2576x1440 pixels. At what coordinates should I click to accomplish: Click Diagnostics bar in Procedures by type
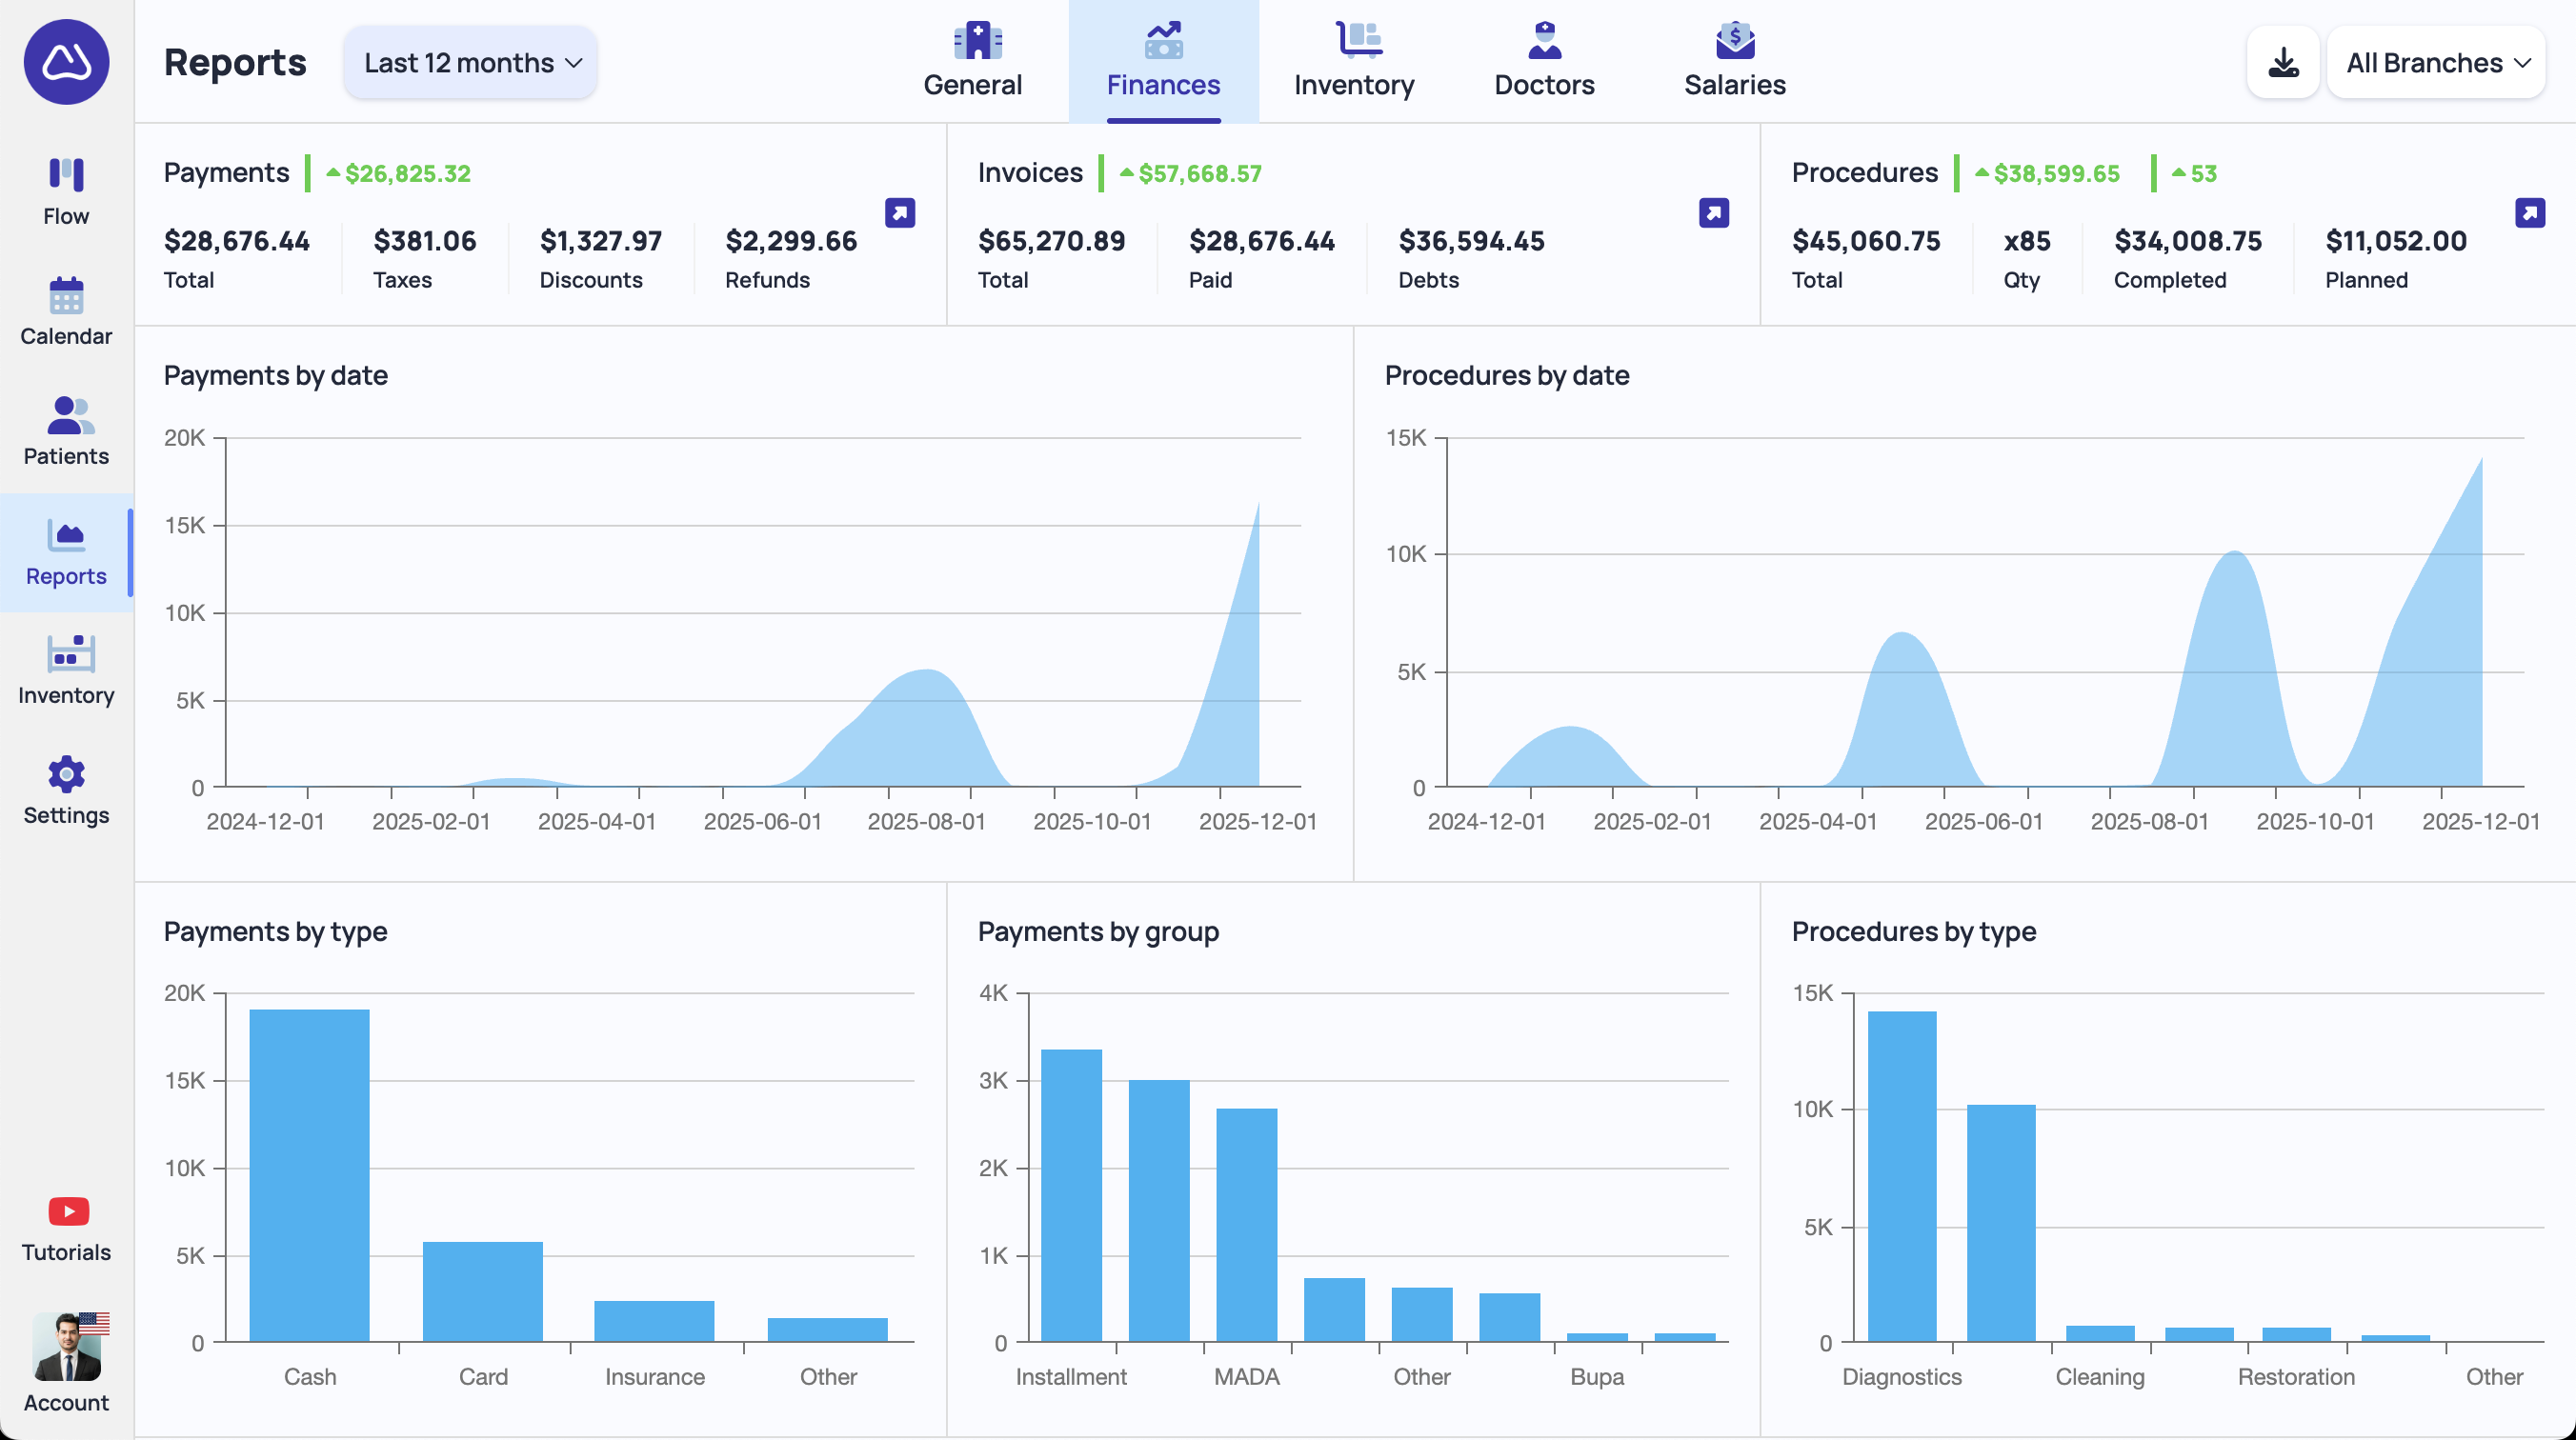(x=1901, y=1175)
